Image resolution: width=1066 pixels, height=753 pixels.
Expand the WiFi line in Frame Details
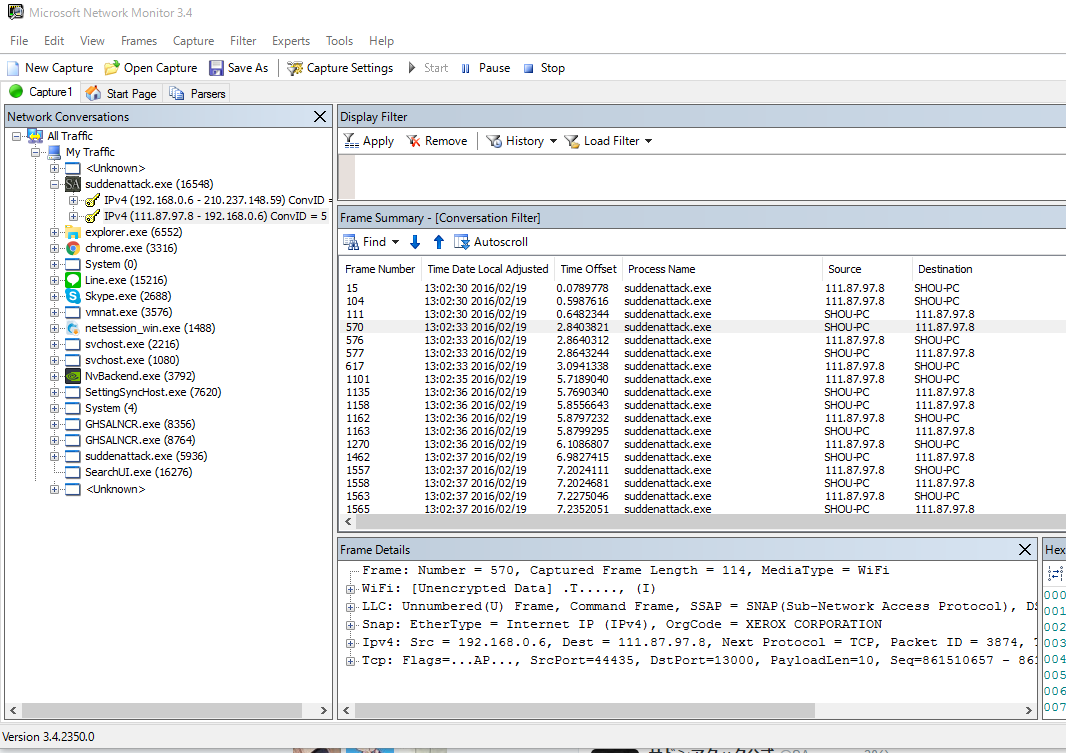351,589
